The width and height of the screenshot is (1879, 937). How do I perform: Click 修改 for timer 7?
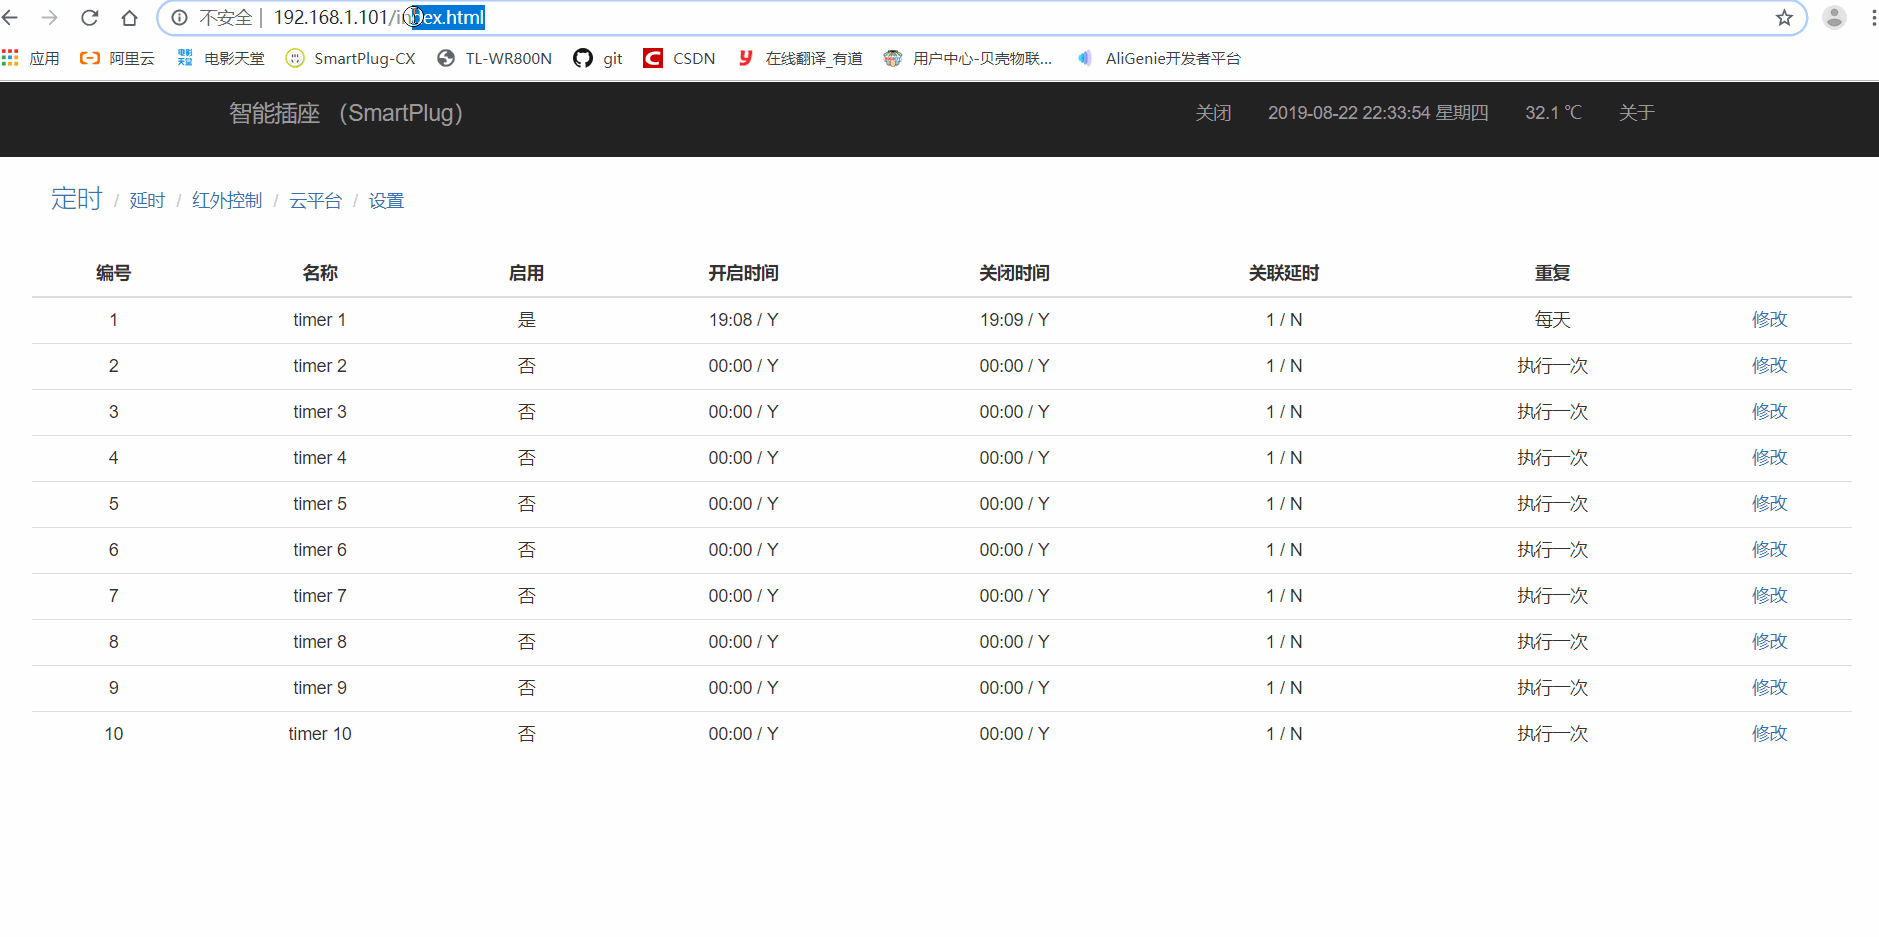click(x=1769, y=596)
